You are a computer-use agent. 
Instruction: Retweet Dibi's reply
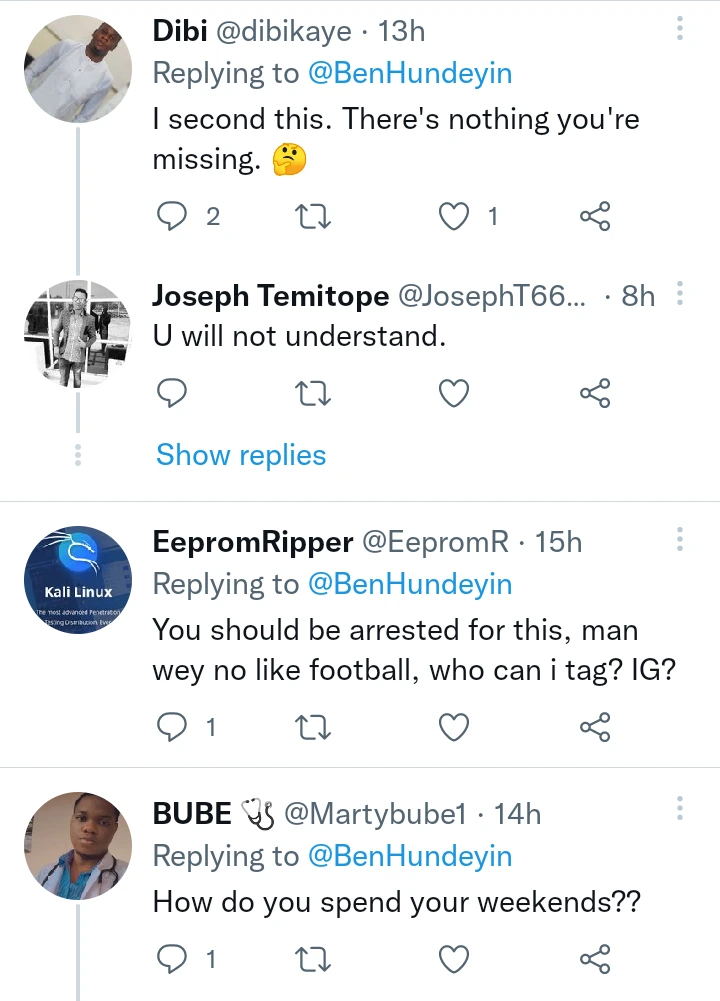coord(315,216)
